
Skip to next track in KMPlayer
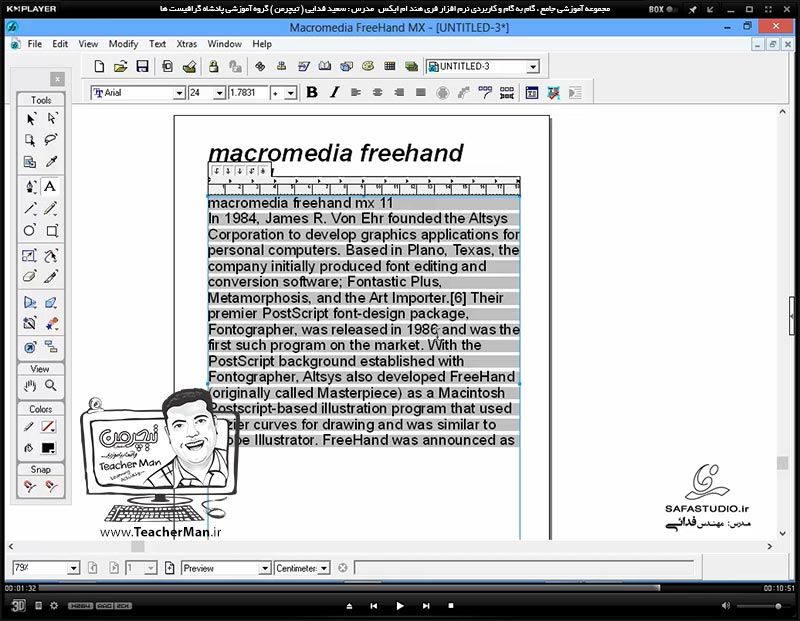(x=426, y=606)
